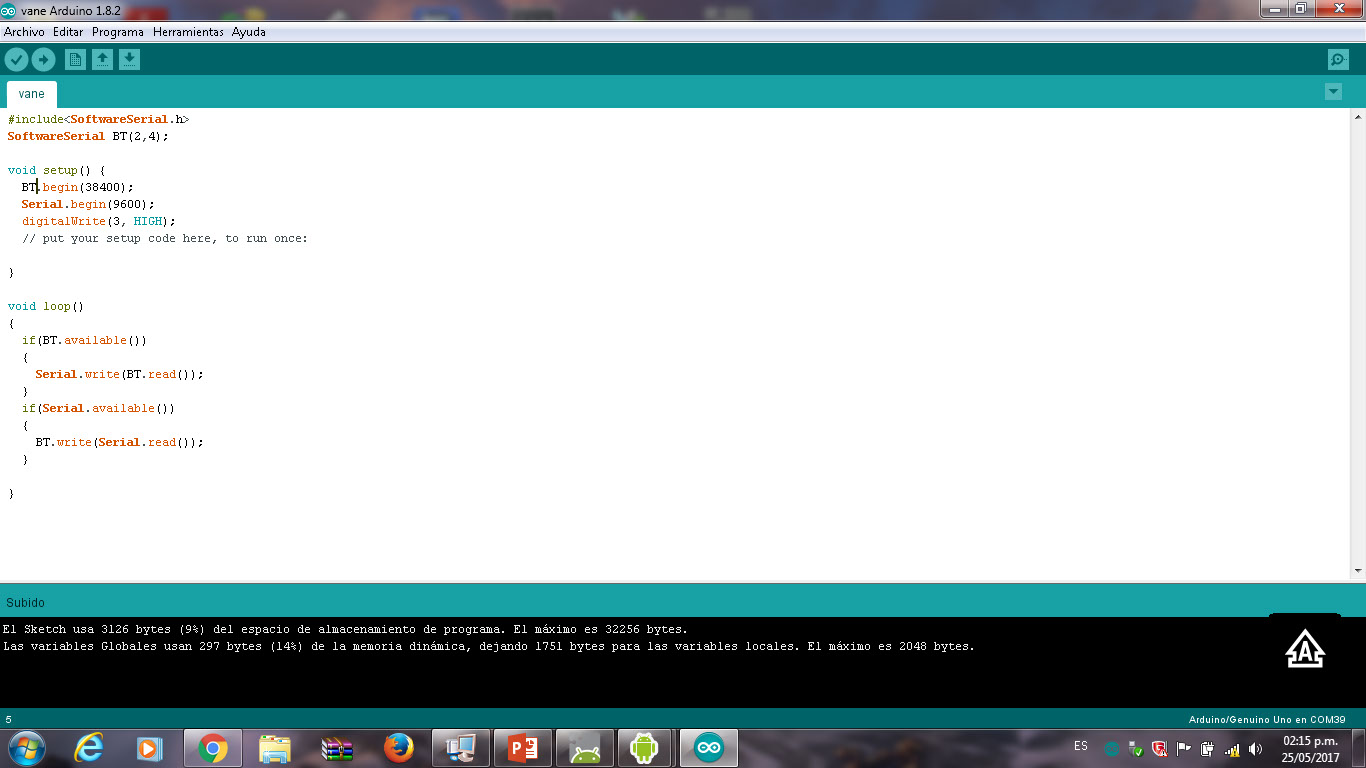This screenshot has height=768, width=1366.
Task: Create a new sketch with the New icon
Action: click(x=75, y=60)
